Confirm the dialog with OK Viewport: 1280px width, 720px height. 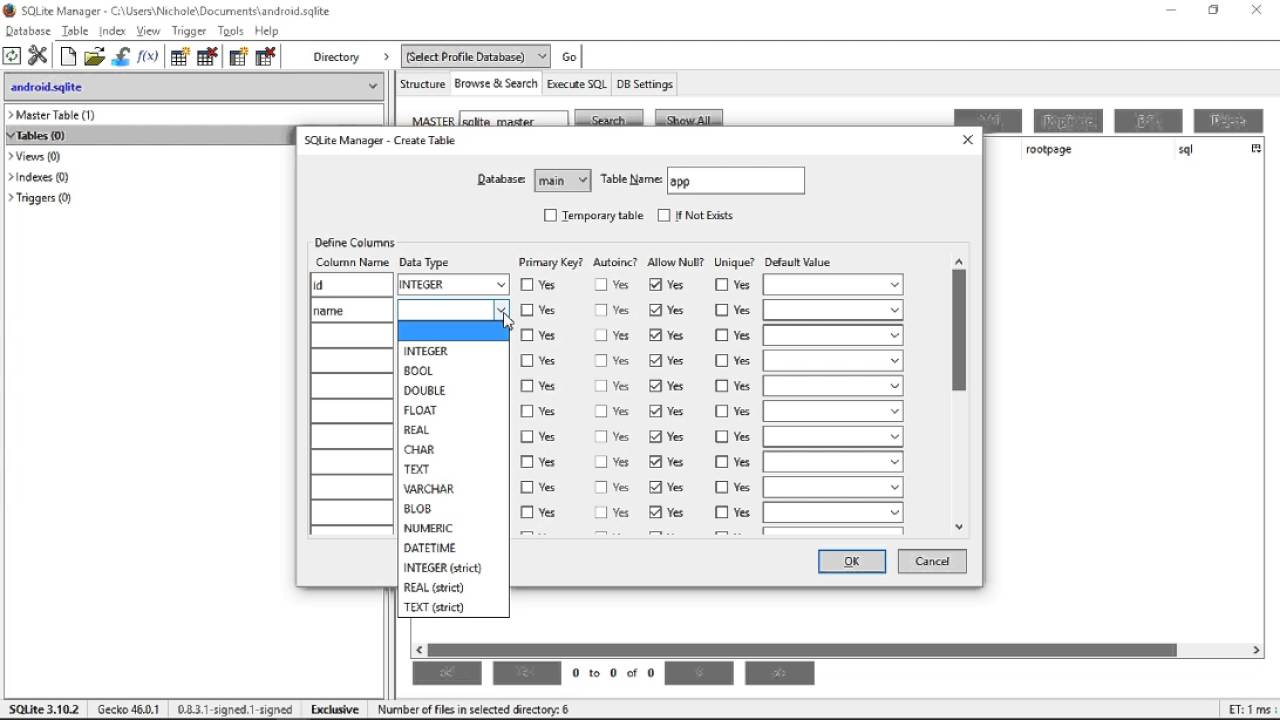coord(852,561)
